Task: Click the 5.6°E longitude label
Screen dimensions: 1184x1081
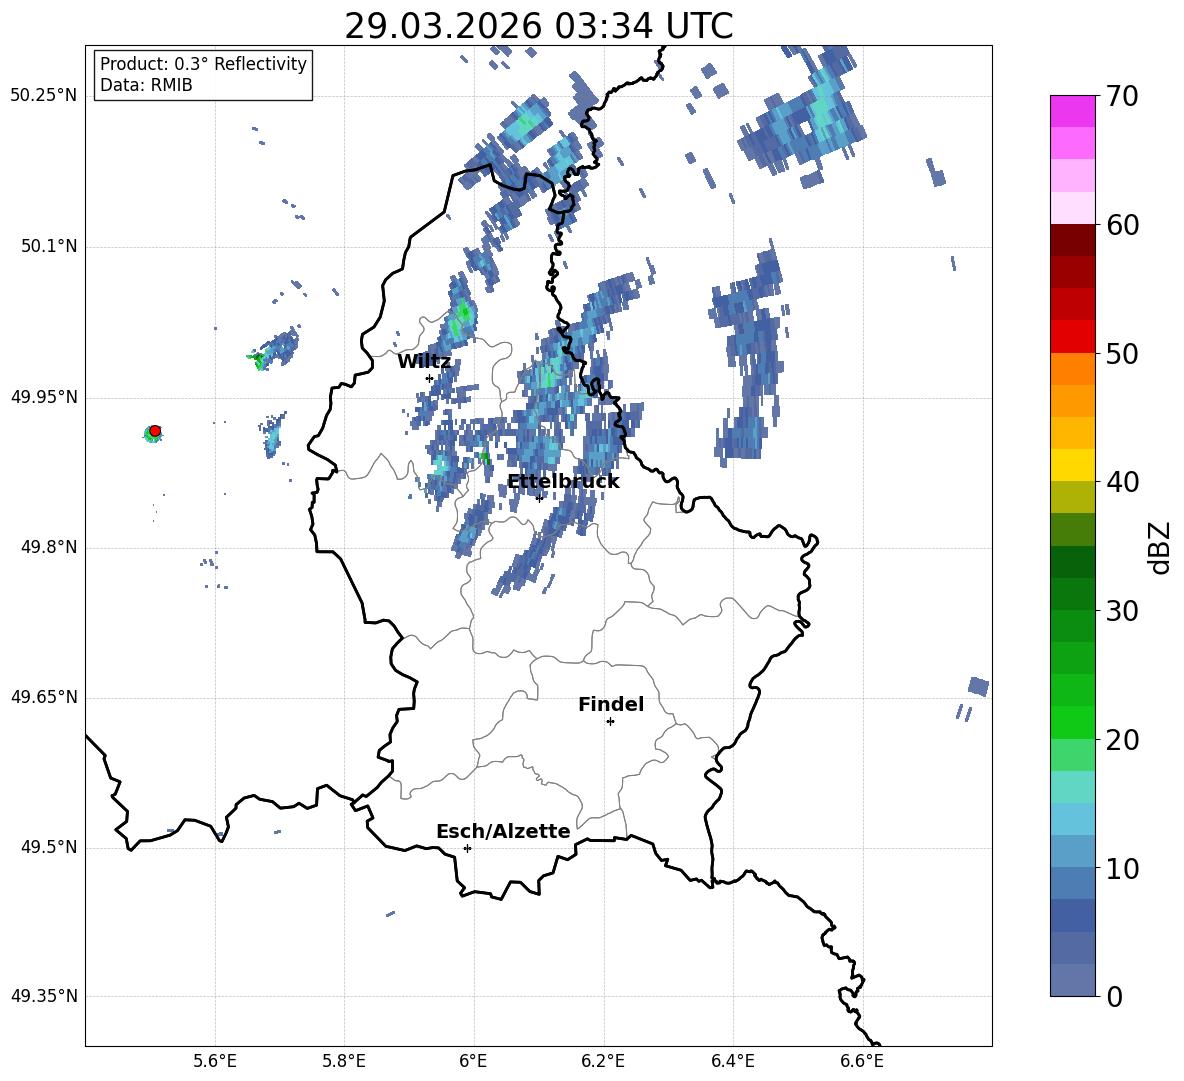Action: tap(215, 1061)
